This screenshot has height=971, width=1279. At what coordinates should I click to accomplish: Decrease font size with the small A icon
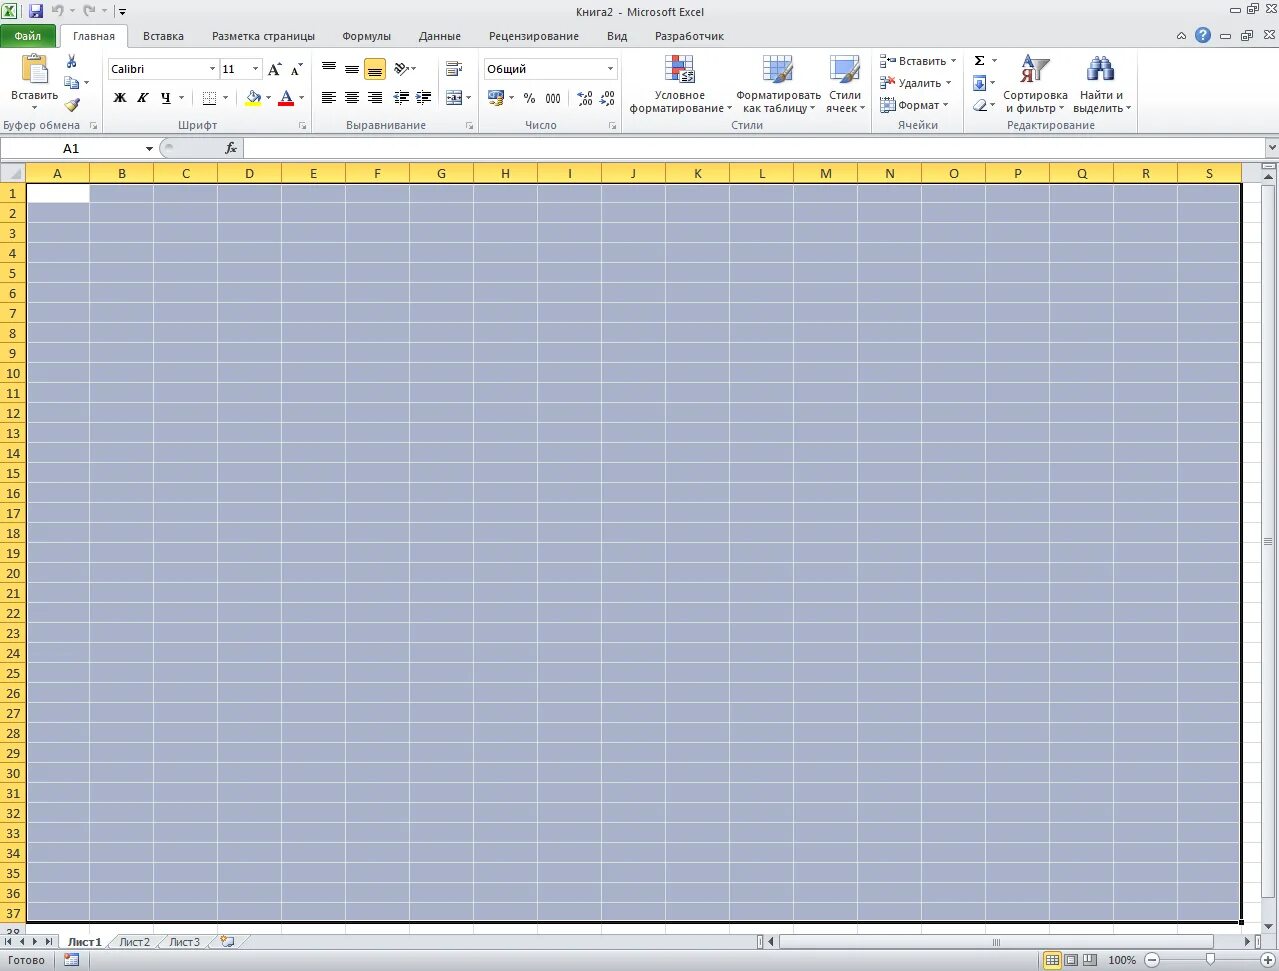point(296,69)
